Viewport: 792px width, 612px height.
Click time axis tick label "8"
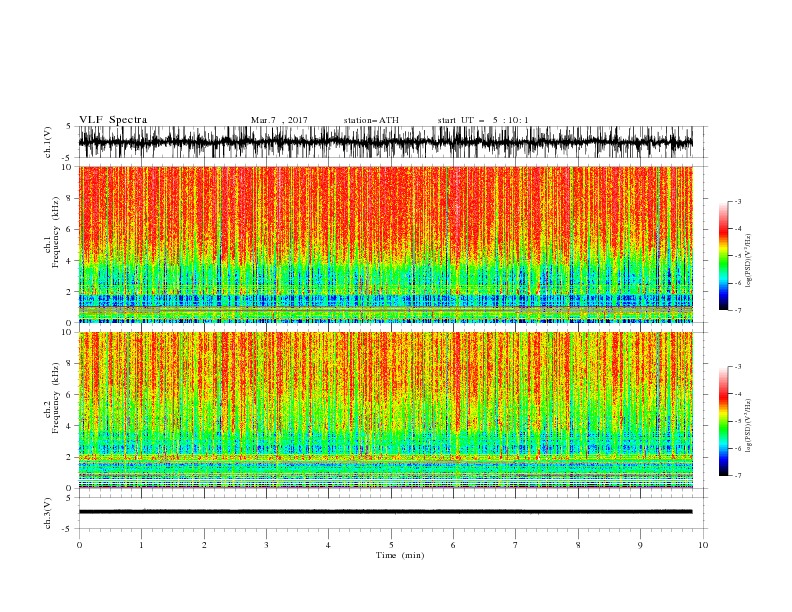tap(578, 545)
